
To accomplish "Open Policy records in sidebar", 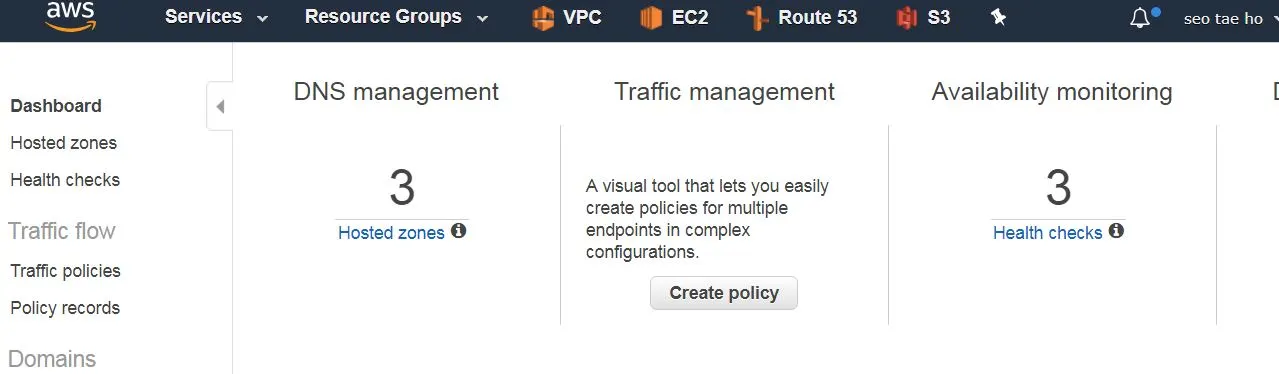I will pos(65,308).
